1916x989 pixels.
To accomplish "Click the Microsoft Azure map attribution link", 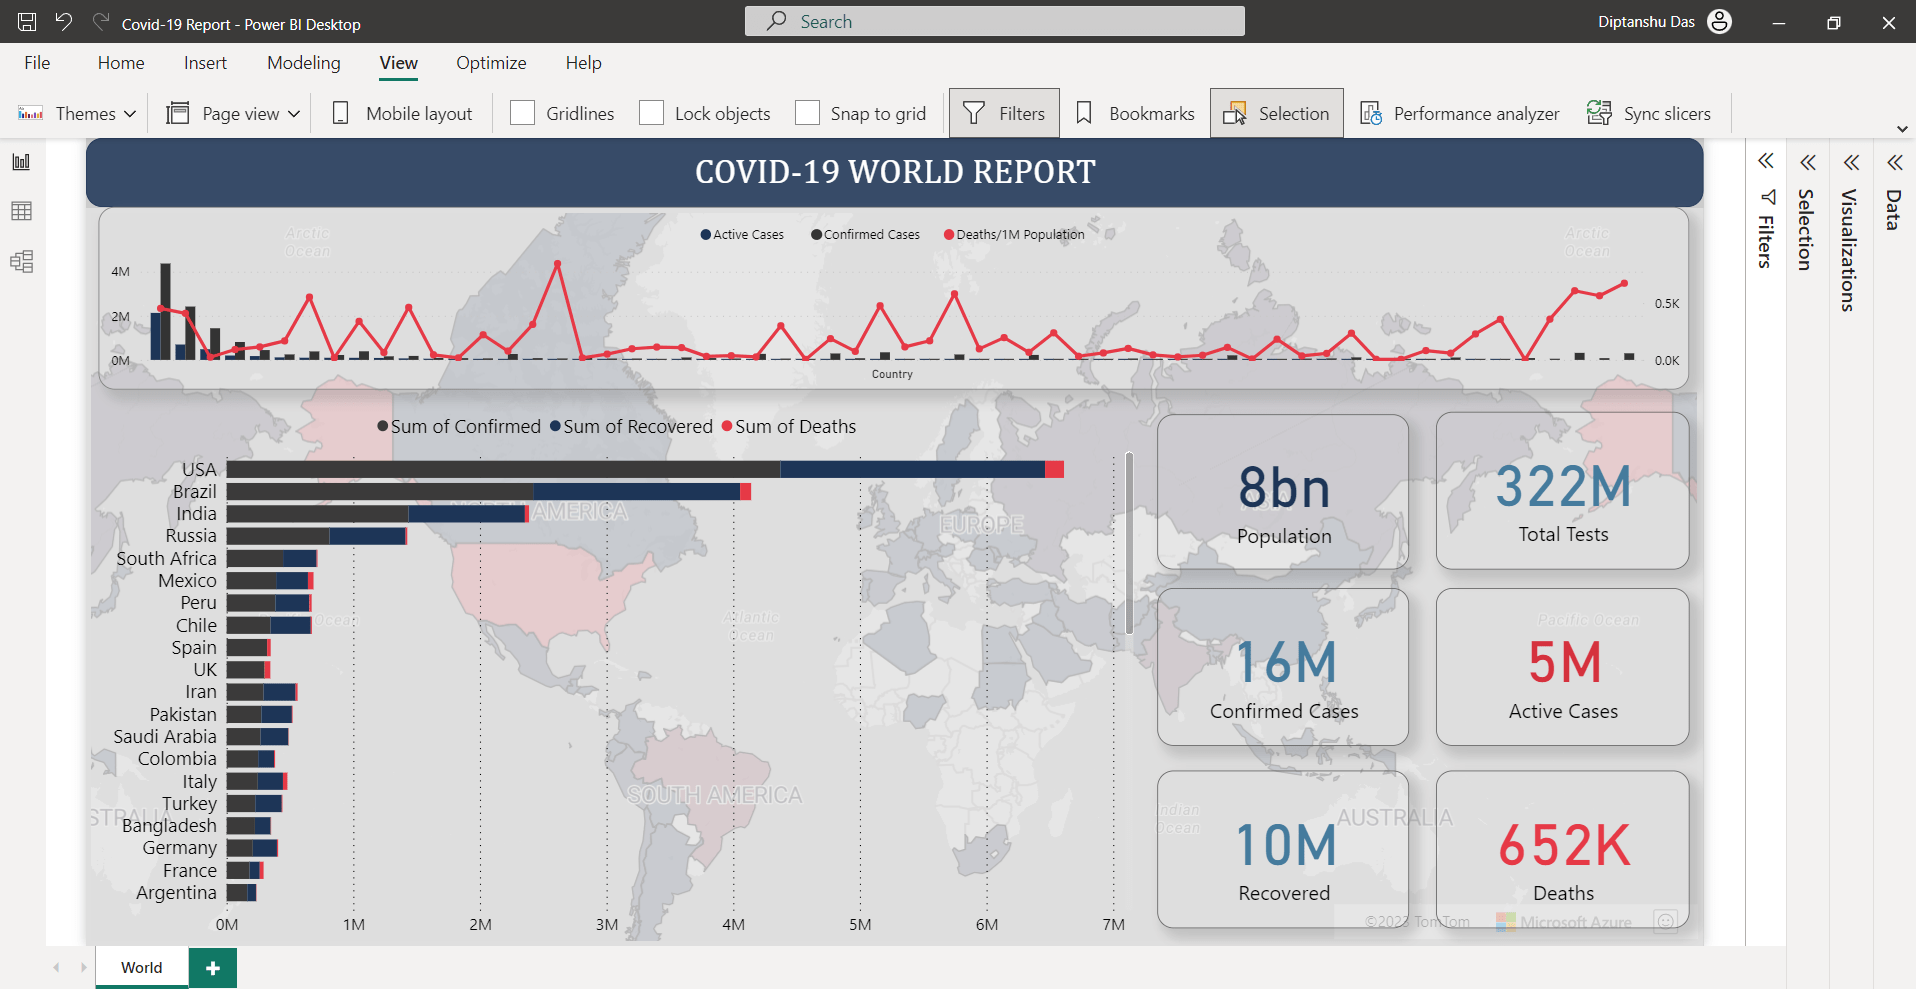I will 1565,921.
